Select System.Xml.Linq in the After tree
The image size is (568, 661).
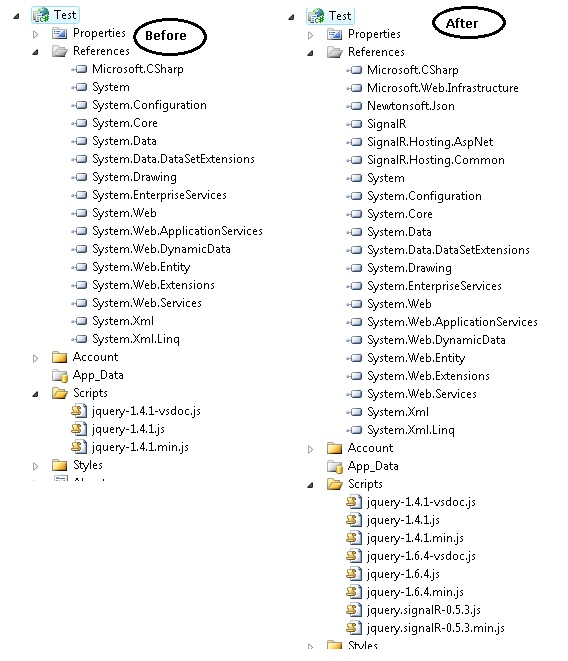point(411,430)
